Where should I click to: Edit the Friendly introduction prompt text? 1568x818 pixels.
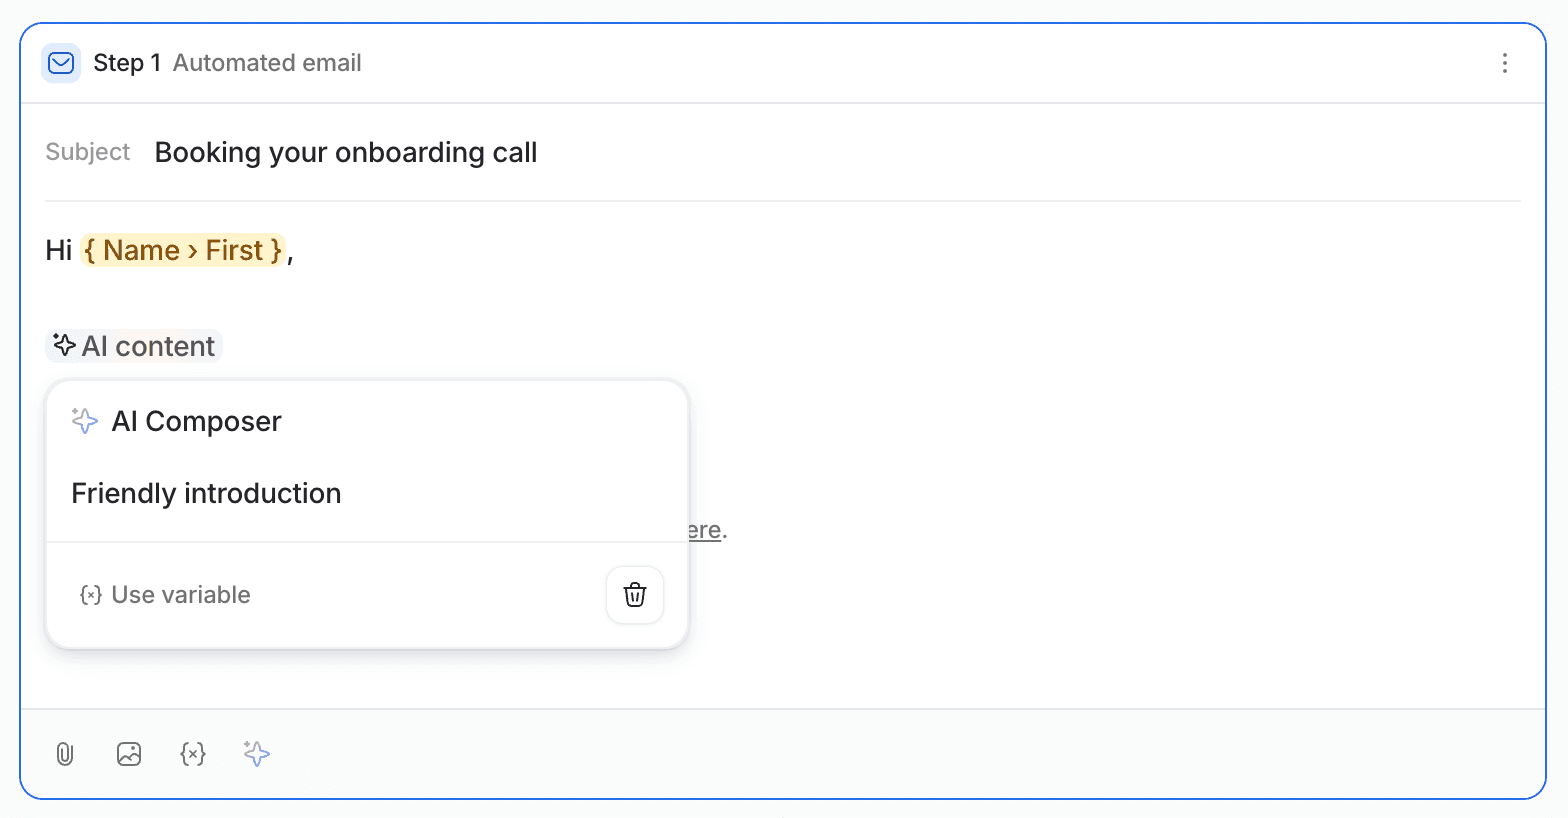pos(206,493)
